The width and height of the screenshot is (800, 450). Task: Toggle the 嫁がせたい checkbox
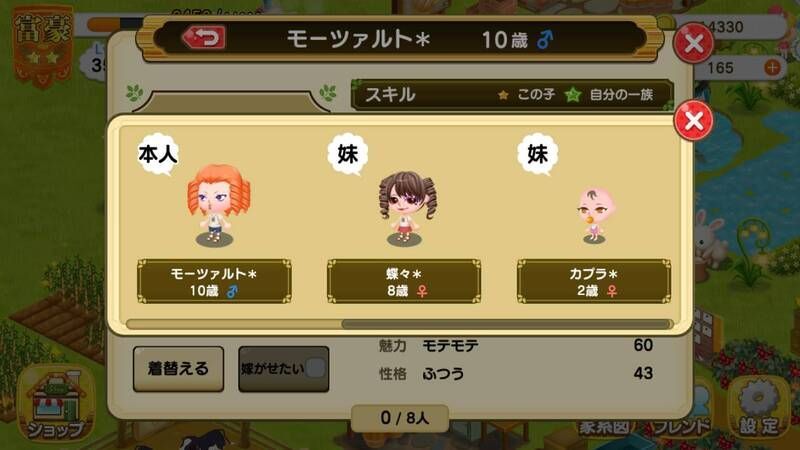(315, 368)
